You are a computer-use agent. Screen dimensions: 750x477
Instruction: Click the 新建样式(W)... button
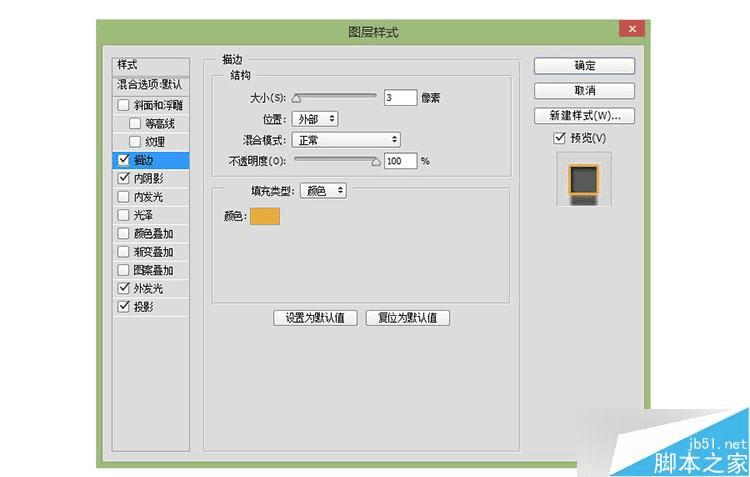click(x=585, y=115)
